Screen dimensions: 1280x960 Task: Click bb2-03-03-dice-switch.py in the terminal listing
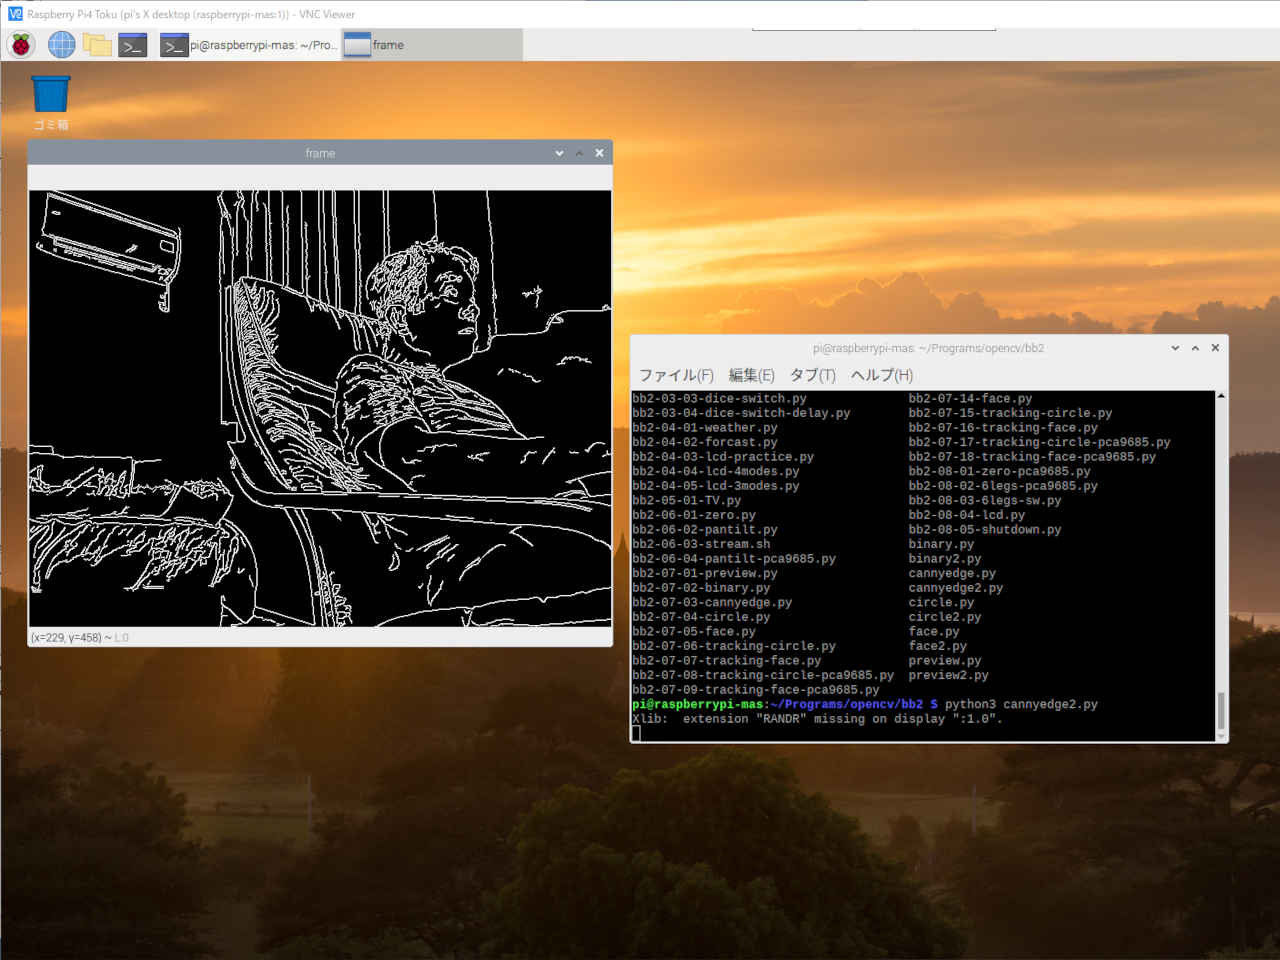point(719,398)
